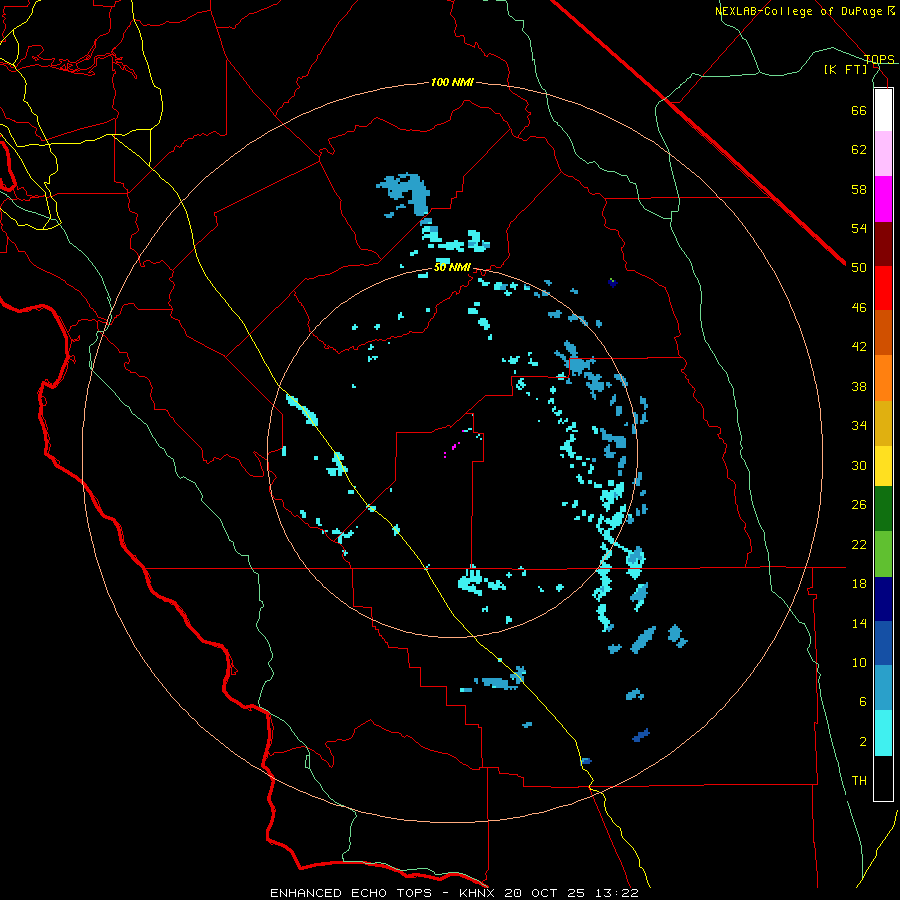Select the legend value 34

[x=859, y=426]
